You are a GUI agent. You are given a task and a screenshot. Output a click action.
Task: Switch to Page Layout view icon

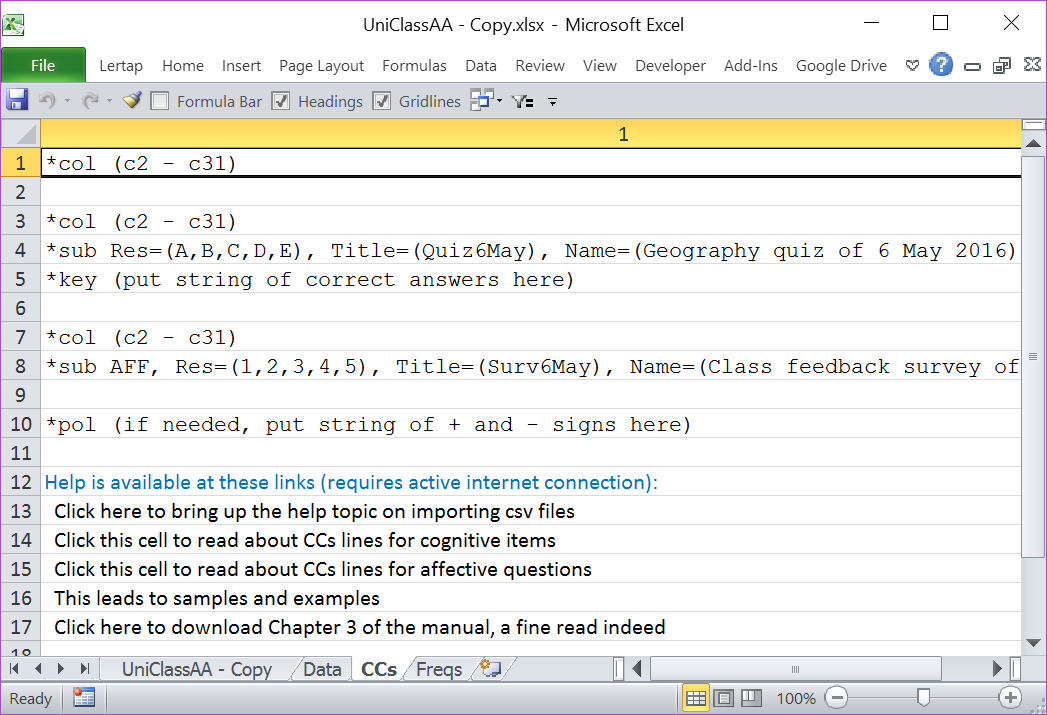click(x=724, y=698)
